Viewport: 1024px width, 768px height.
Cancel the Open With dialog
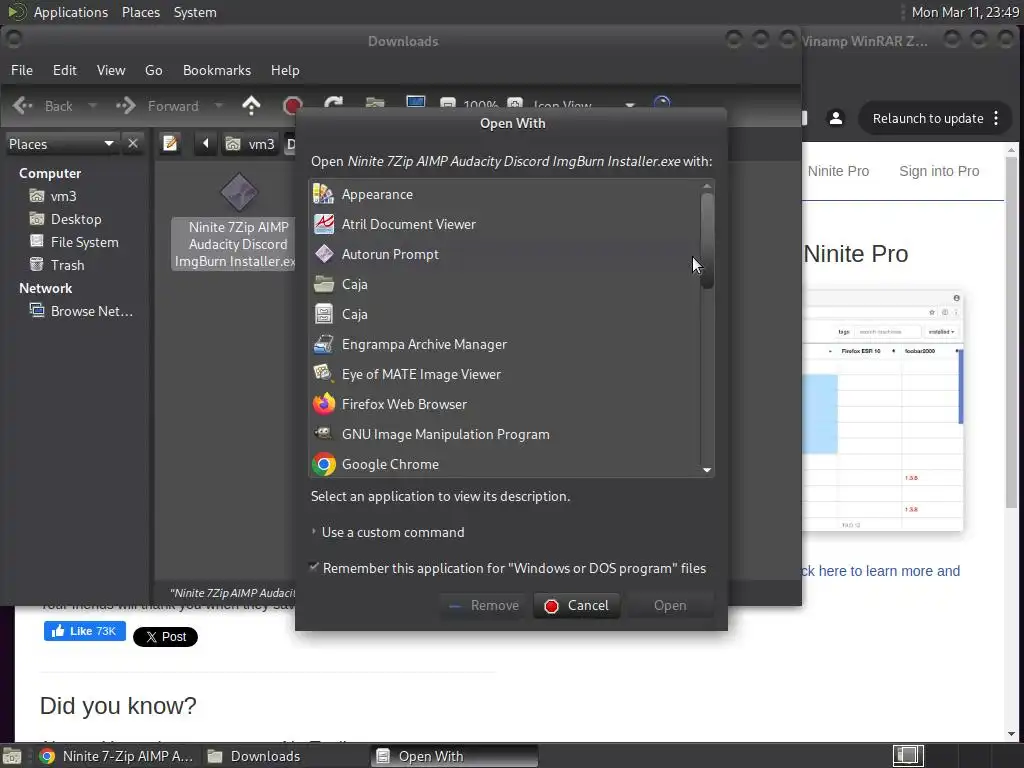577,605
